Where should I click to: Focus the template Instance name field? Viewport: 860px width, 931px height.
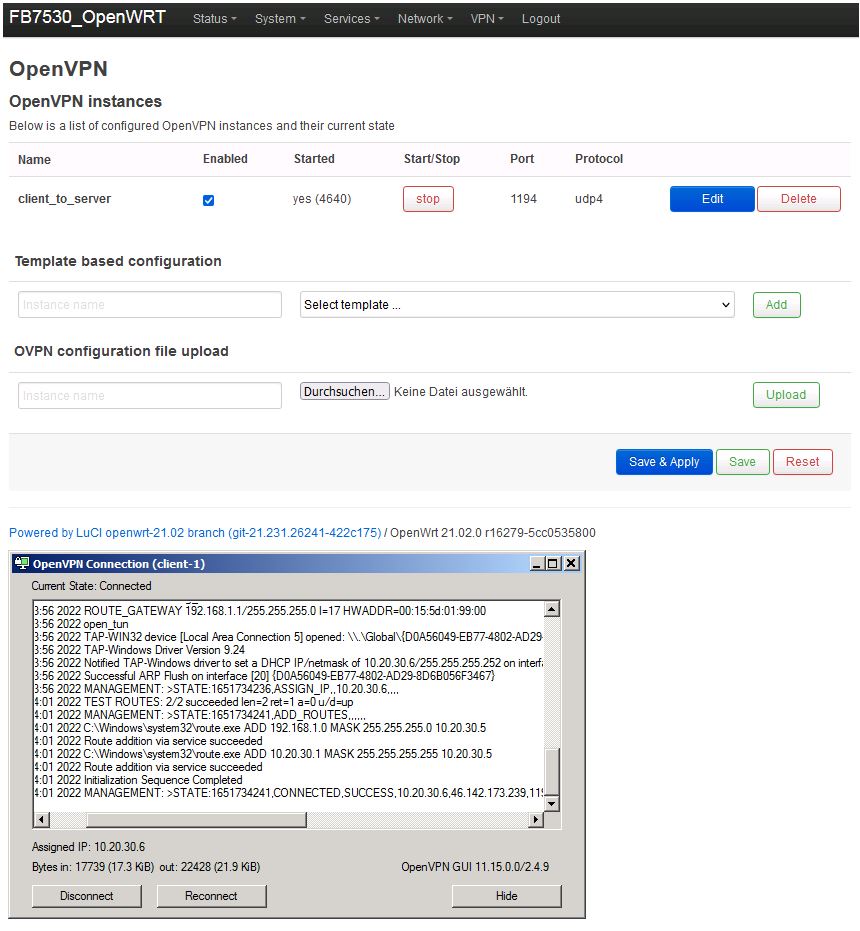(150, 305)
